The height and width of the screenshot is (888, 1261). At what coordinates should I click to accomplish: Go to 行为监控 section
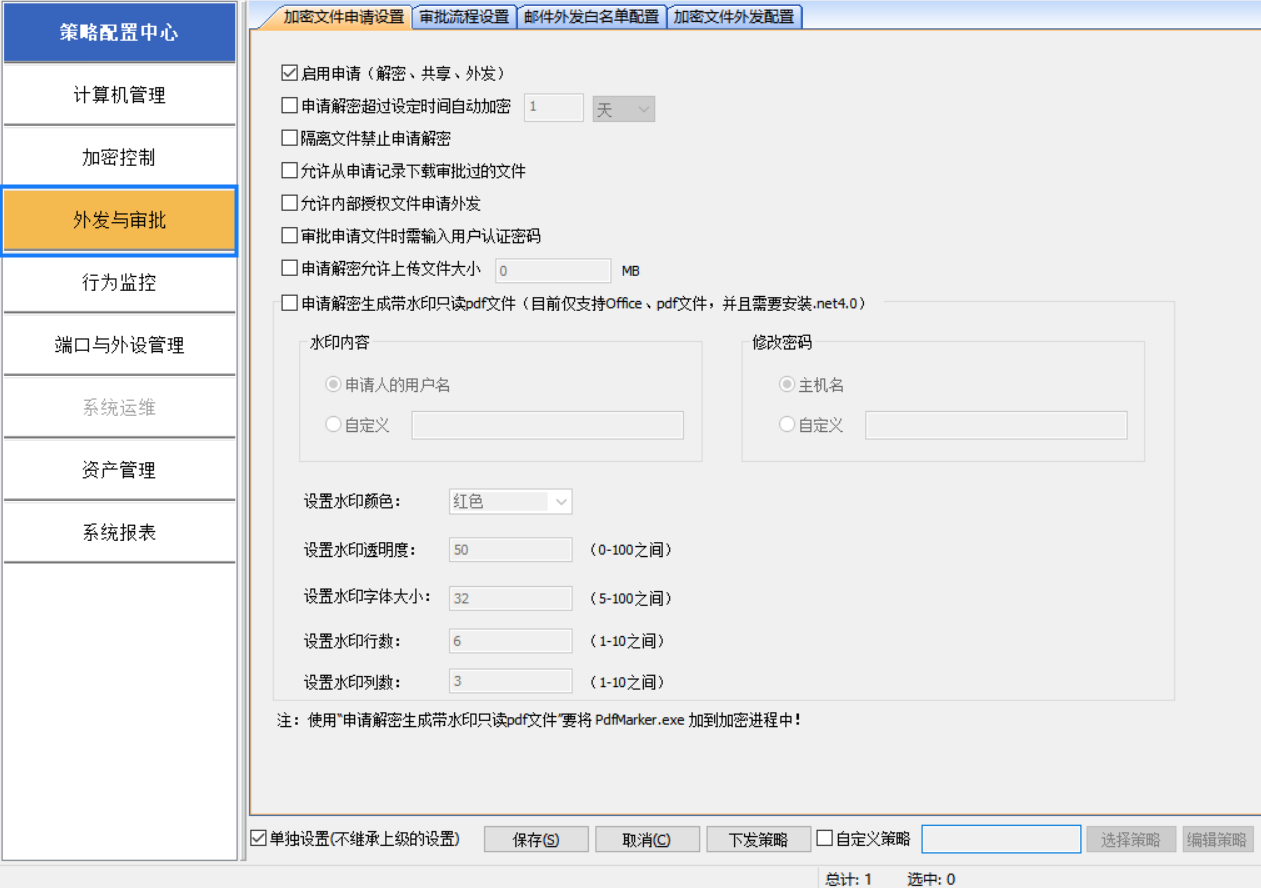(x=119, y=283)
